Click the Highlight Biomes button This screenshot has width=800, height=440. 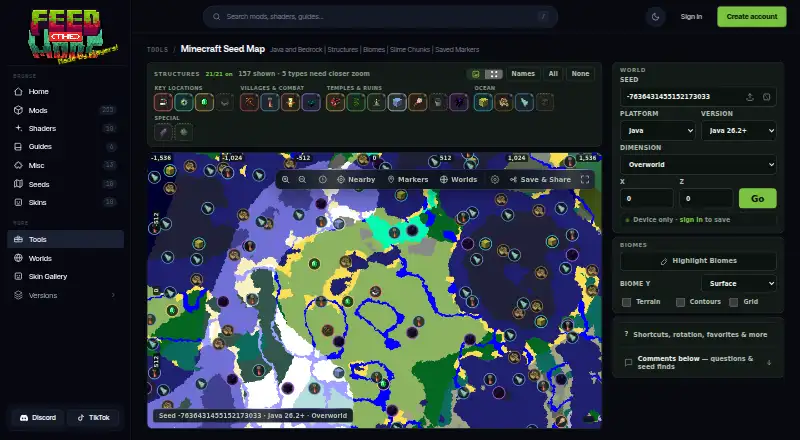(698, 261)
